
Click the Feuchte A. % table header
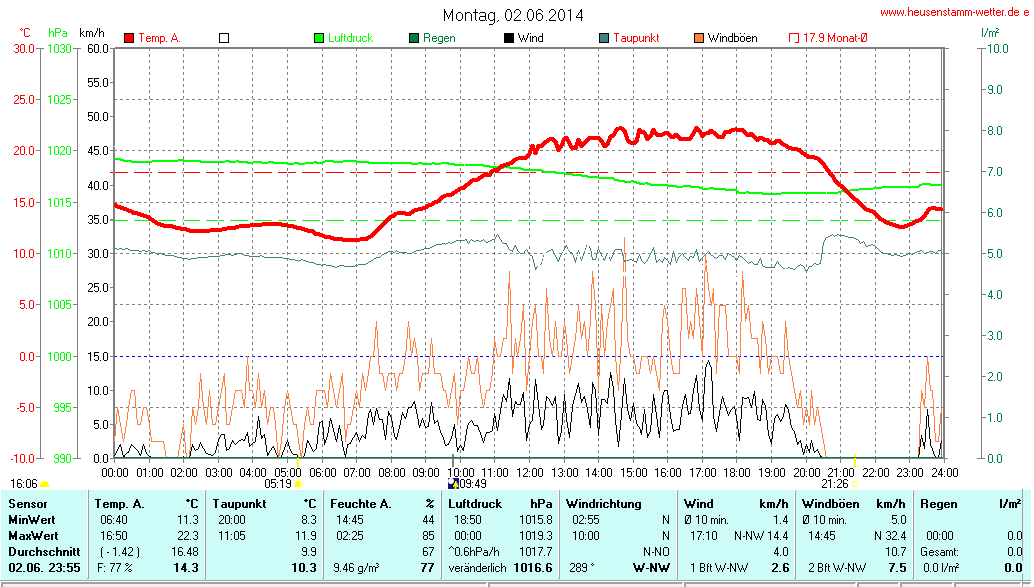382,504
